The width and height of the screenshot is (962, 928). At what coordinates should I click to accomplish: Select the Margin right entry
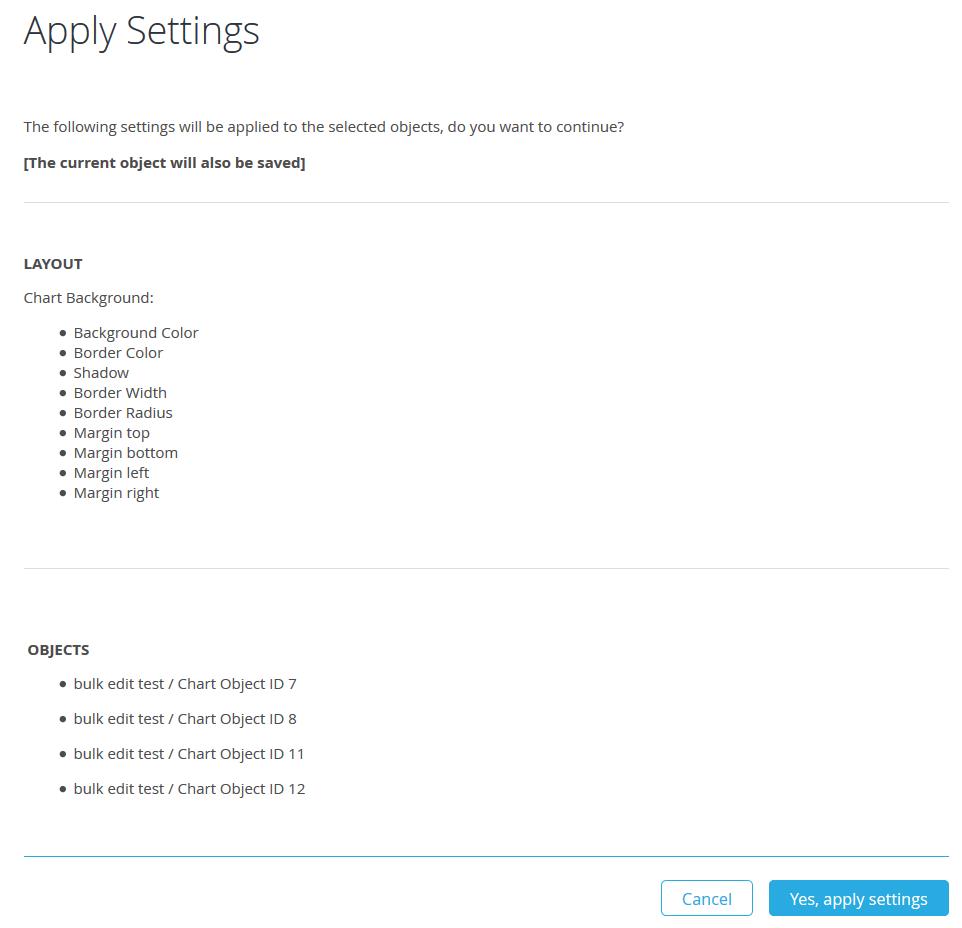tap(116, 493)
